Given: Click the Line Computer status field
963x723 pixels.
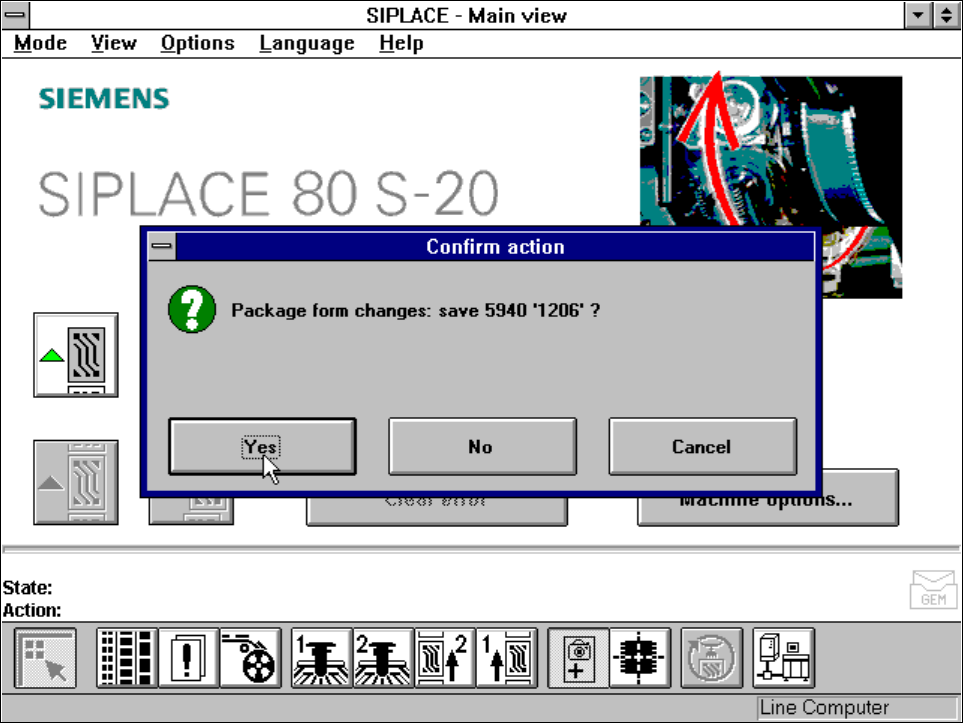Looking at the screenshot, I should click(x=858, y=708).
